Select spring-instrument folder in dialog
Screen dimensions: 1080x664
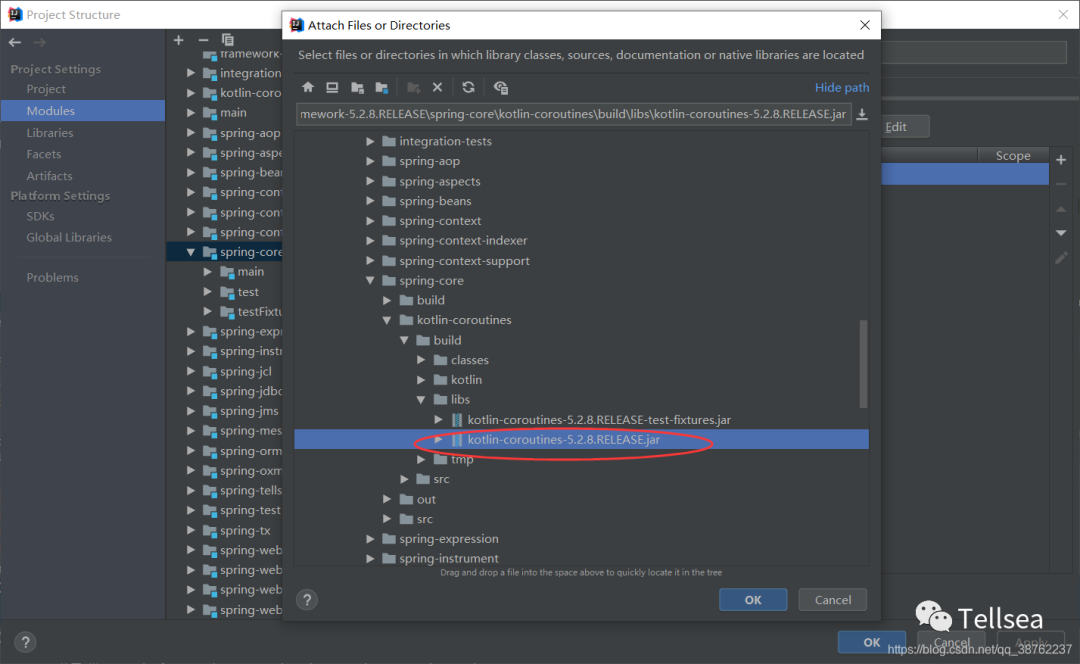click(x=448, y=559)
